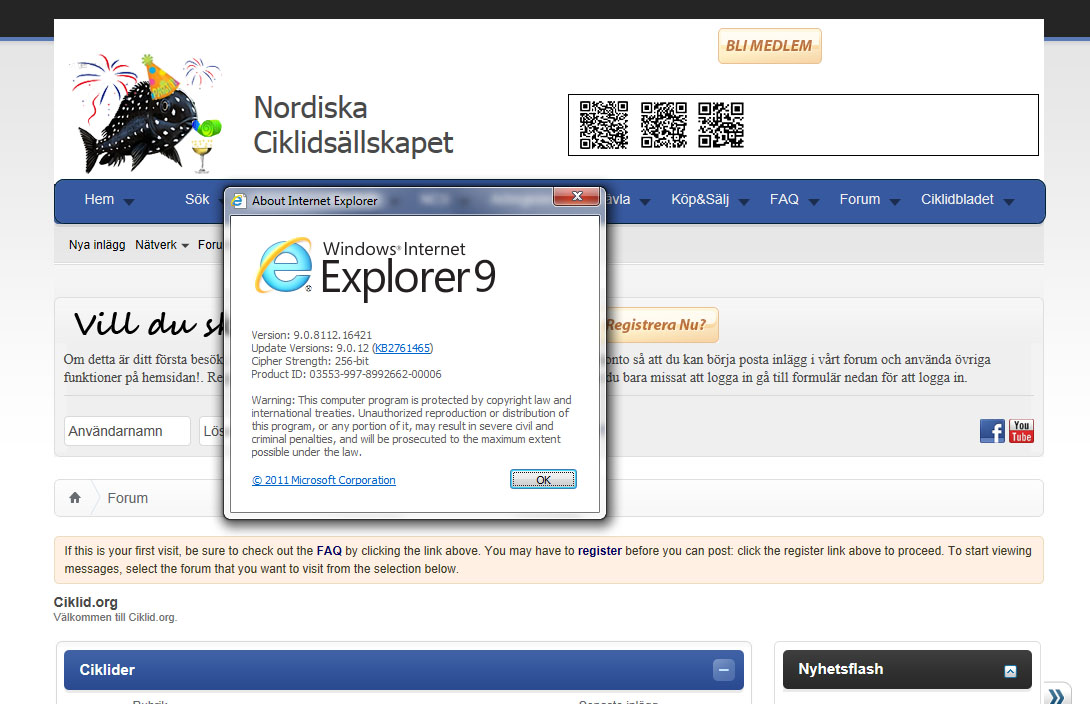Click the Nordiska Ciklidsällskapet title
Viewport: 1090px width, 704px height.
point(353,125)
